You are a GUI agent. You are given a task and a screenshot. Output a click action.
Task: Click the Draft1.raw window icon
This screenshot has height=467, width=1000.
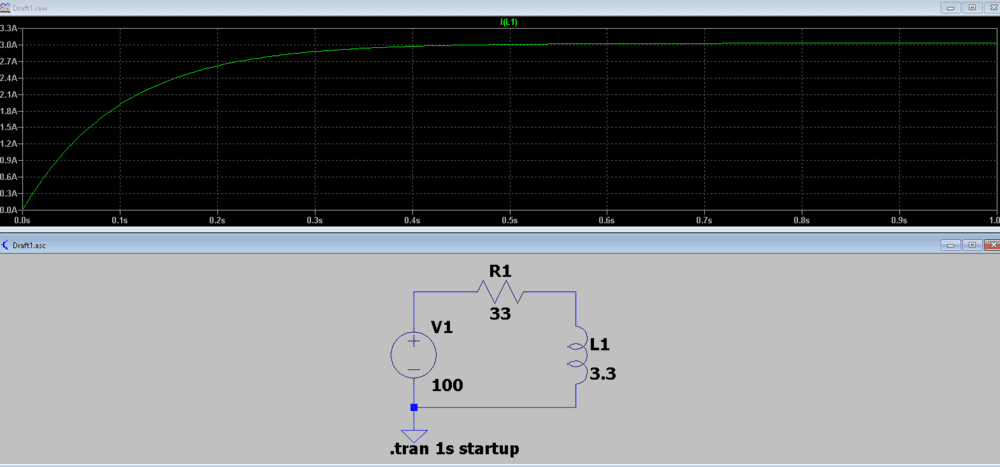6,8
